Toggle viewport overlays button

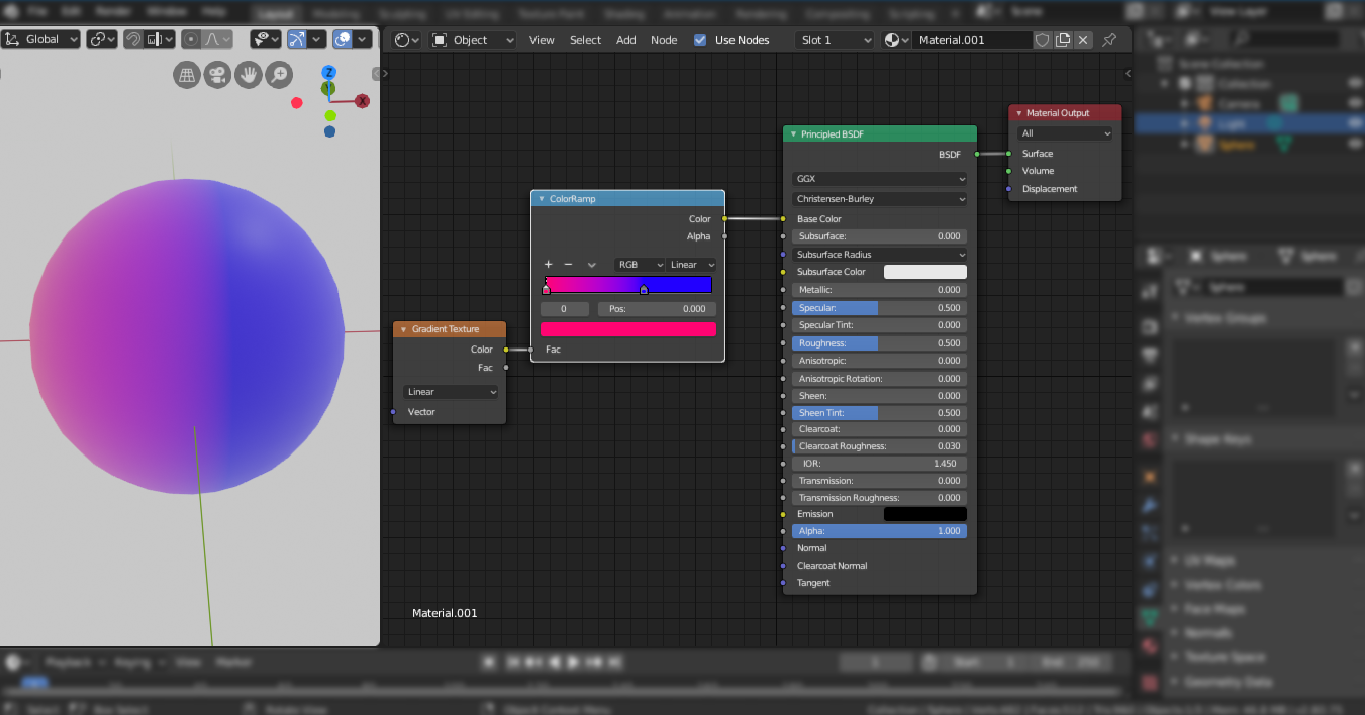coord(343,39)
